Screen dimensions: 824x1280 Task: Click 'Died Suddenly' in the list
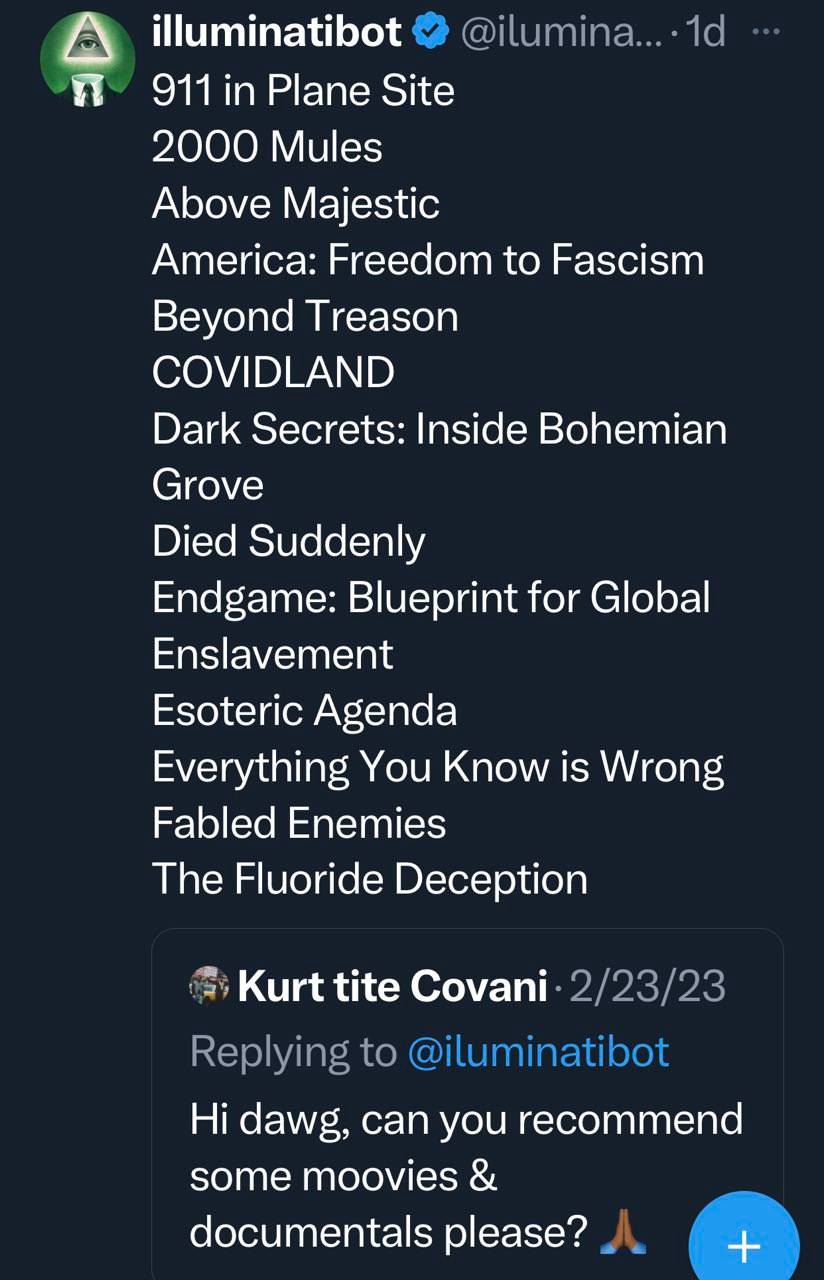point(288,542)
